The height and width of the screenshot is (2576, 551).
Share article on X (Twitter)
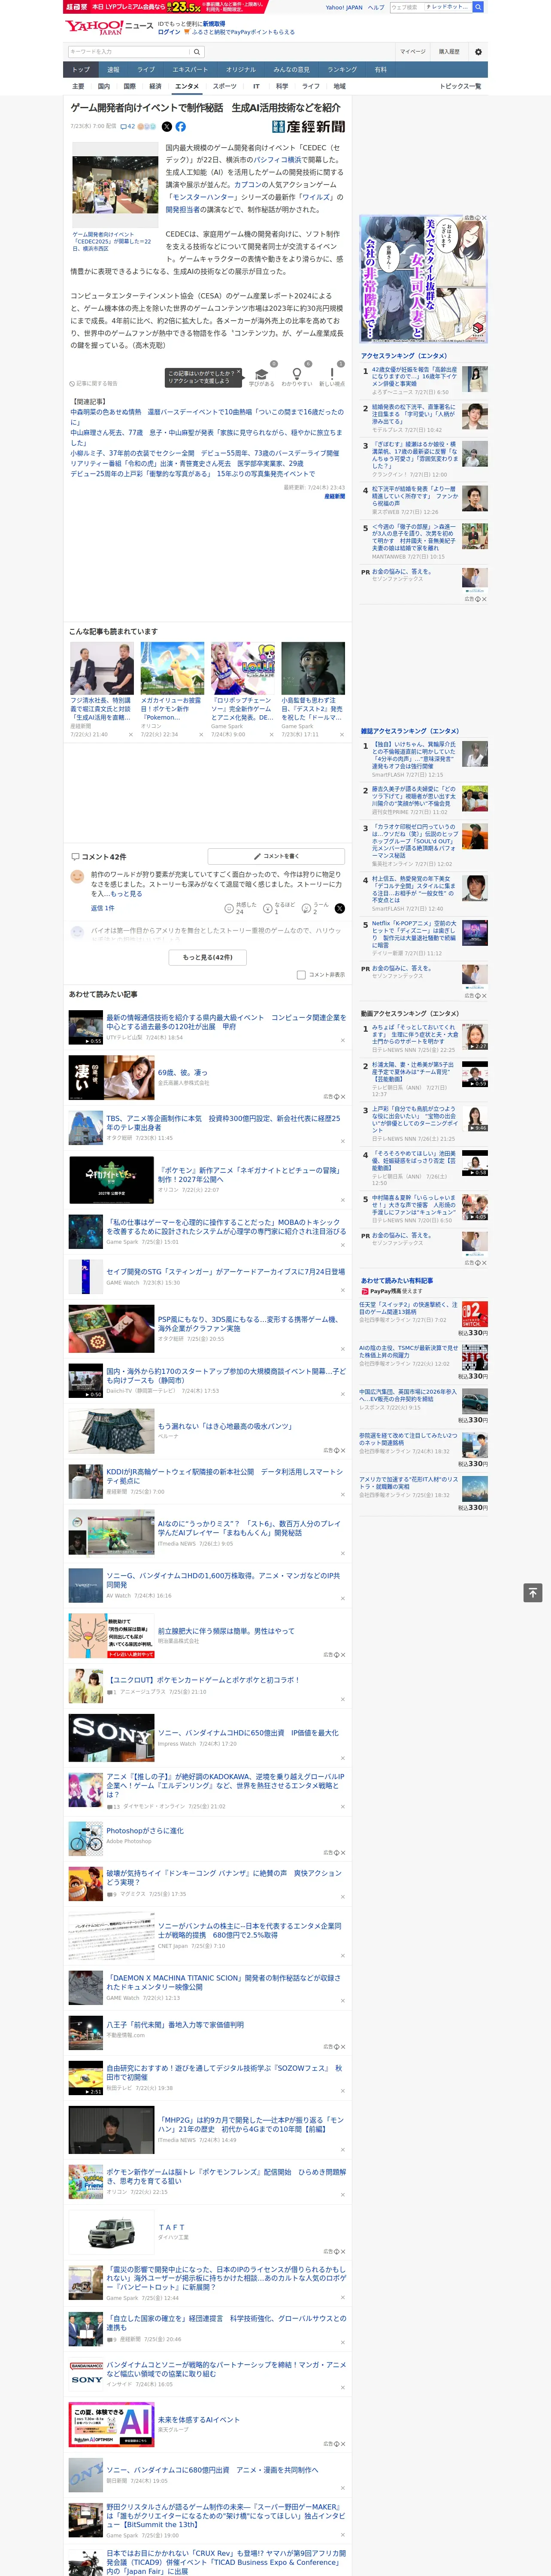[x=167, y=127]
